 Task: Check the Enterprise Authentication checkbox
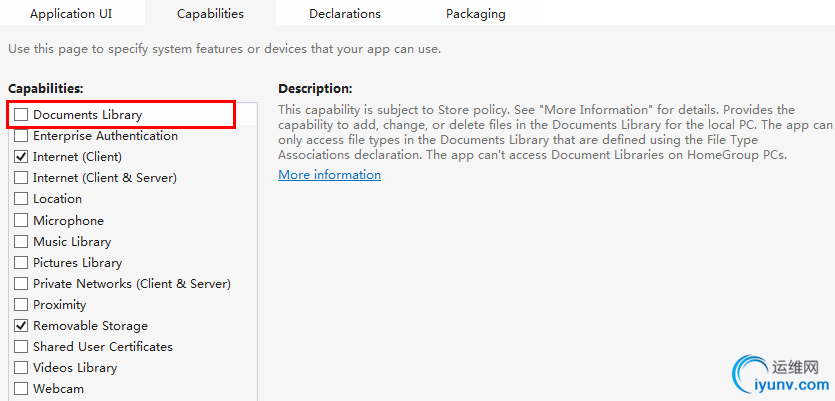pos(21,136)
